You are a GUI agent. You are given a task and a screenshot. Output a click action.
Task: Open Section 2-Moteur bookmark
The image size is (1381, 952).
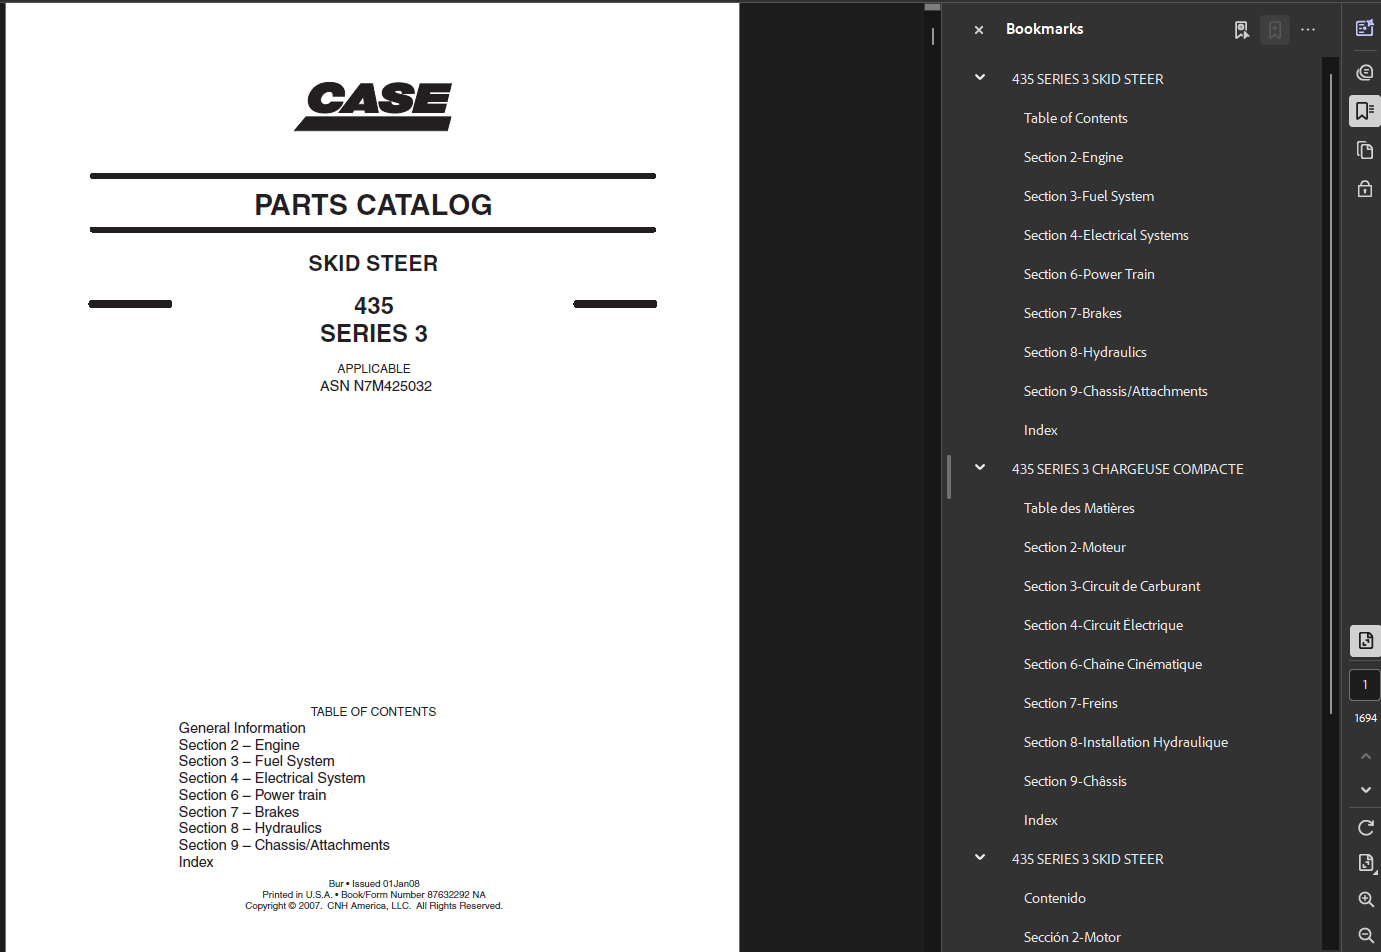tap(1074, 547)
